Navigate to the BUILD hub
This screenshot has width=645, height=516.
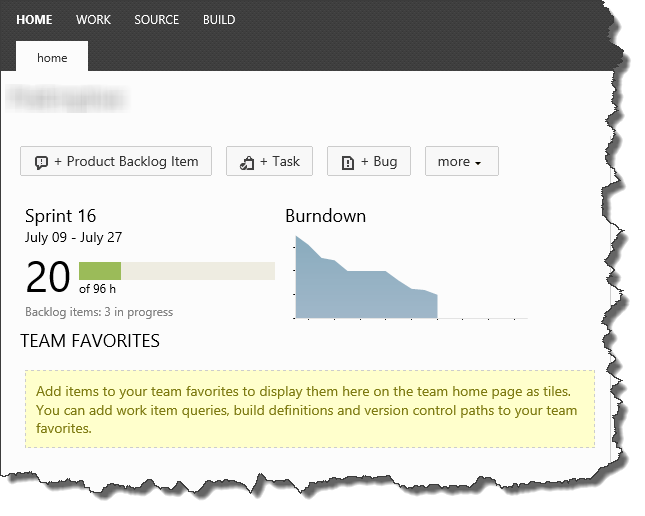(219, 20)
